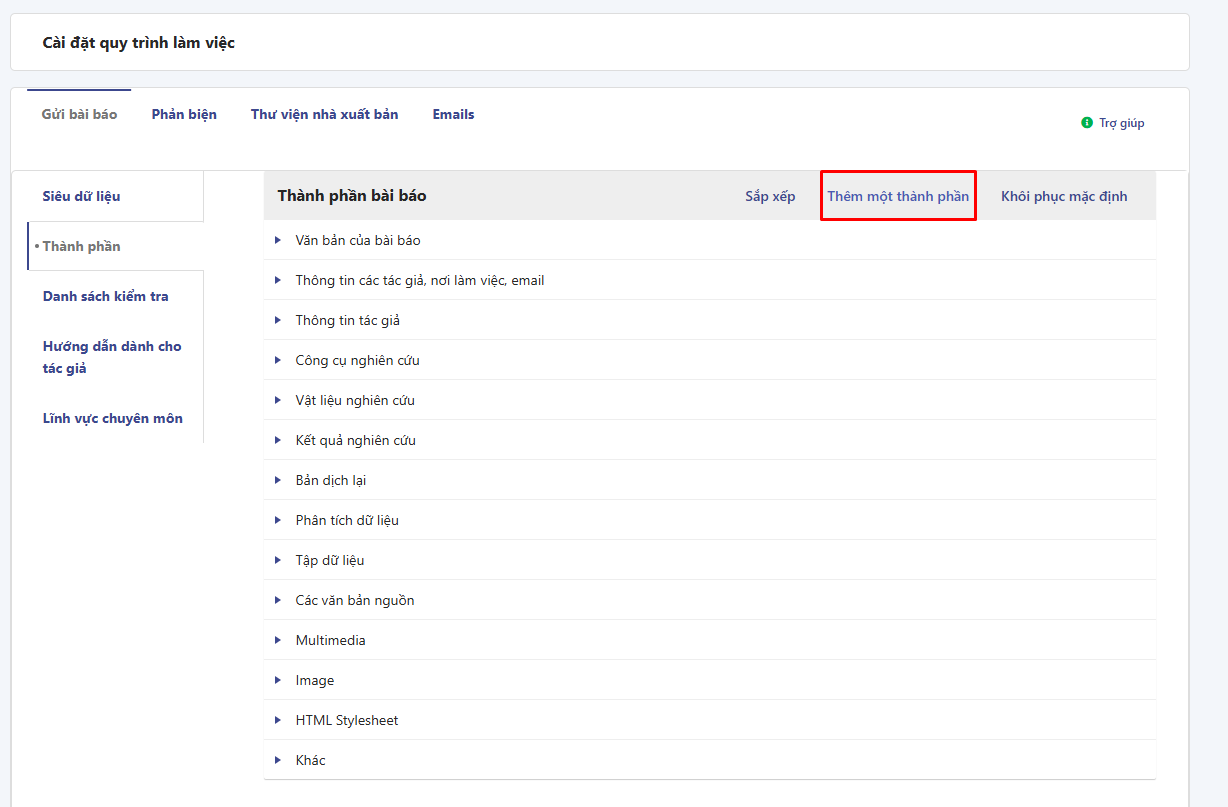Open Danh sách kiểm tra side tab
The image size is (1228, 807).
pos(105,297)
